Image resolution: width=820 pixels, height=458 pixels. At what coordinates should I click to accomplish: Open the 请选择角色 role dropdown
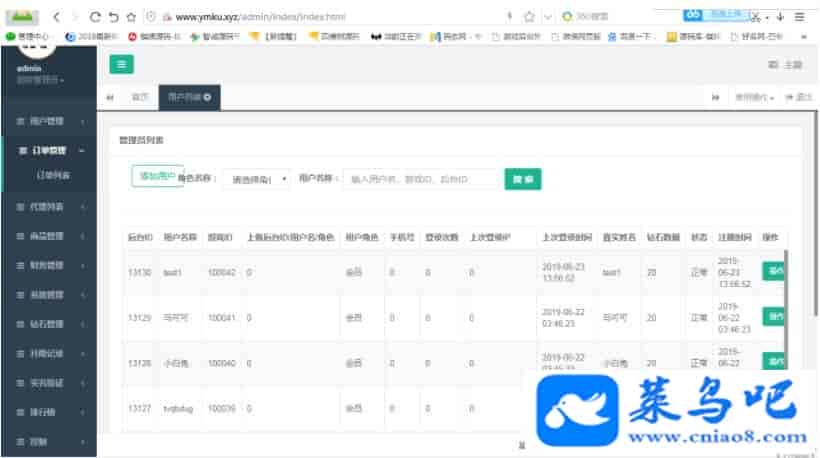coord(257,180)
